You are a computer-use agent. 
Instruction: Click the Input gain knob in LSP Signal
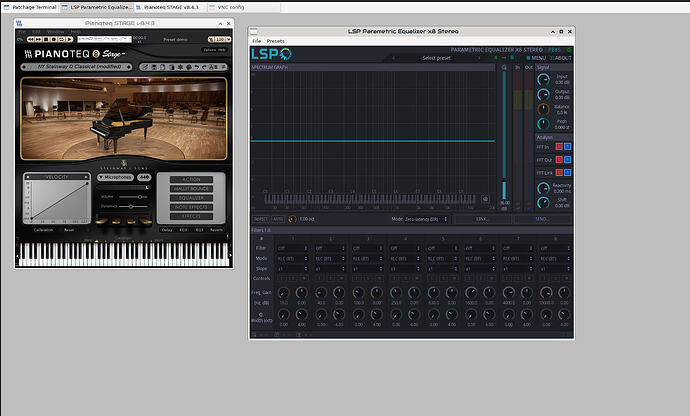(x=543, y=79)
